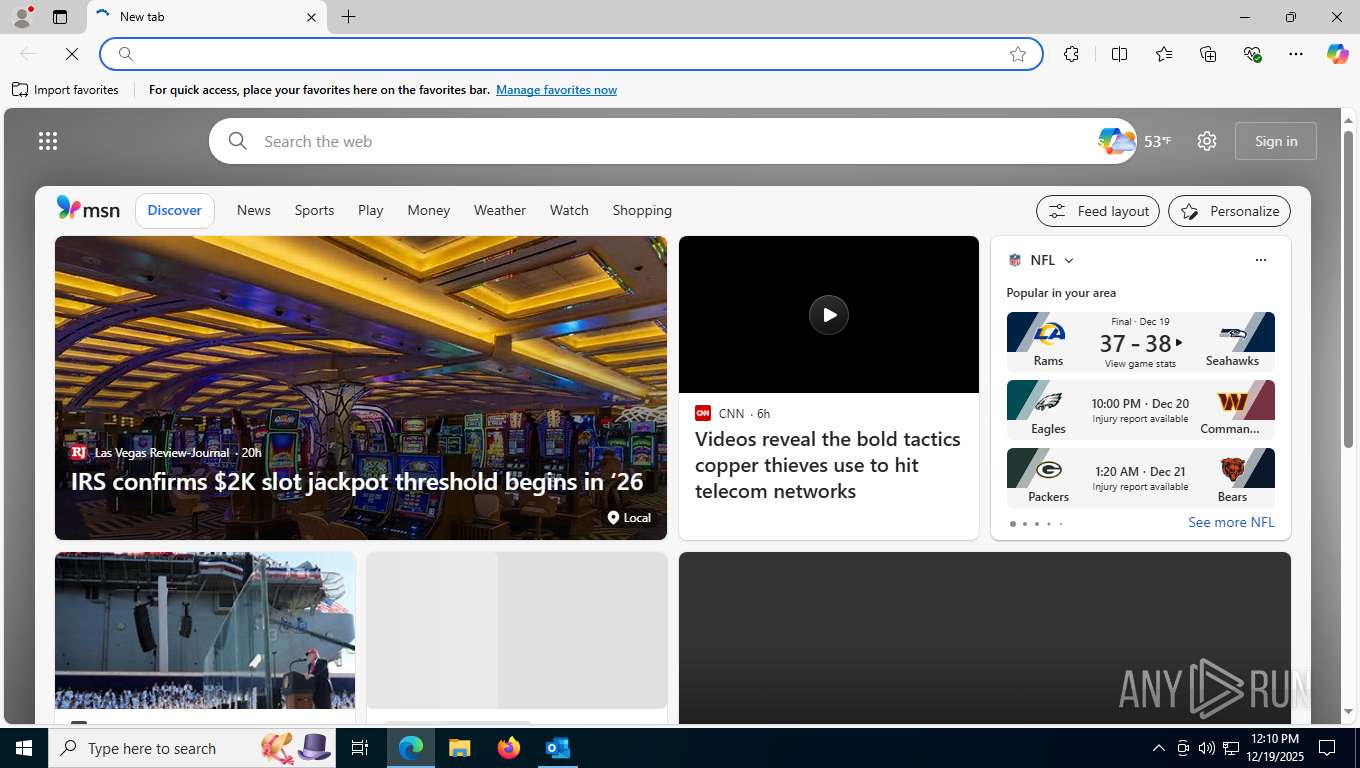Open the Extensions icon
1360x768 pixels.
(1071, 54)
